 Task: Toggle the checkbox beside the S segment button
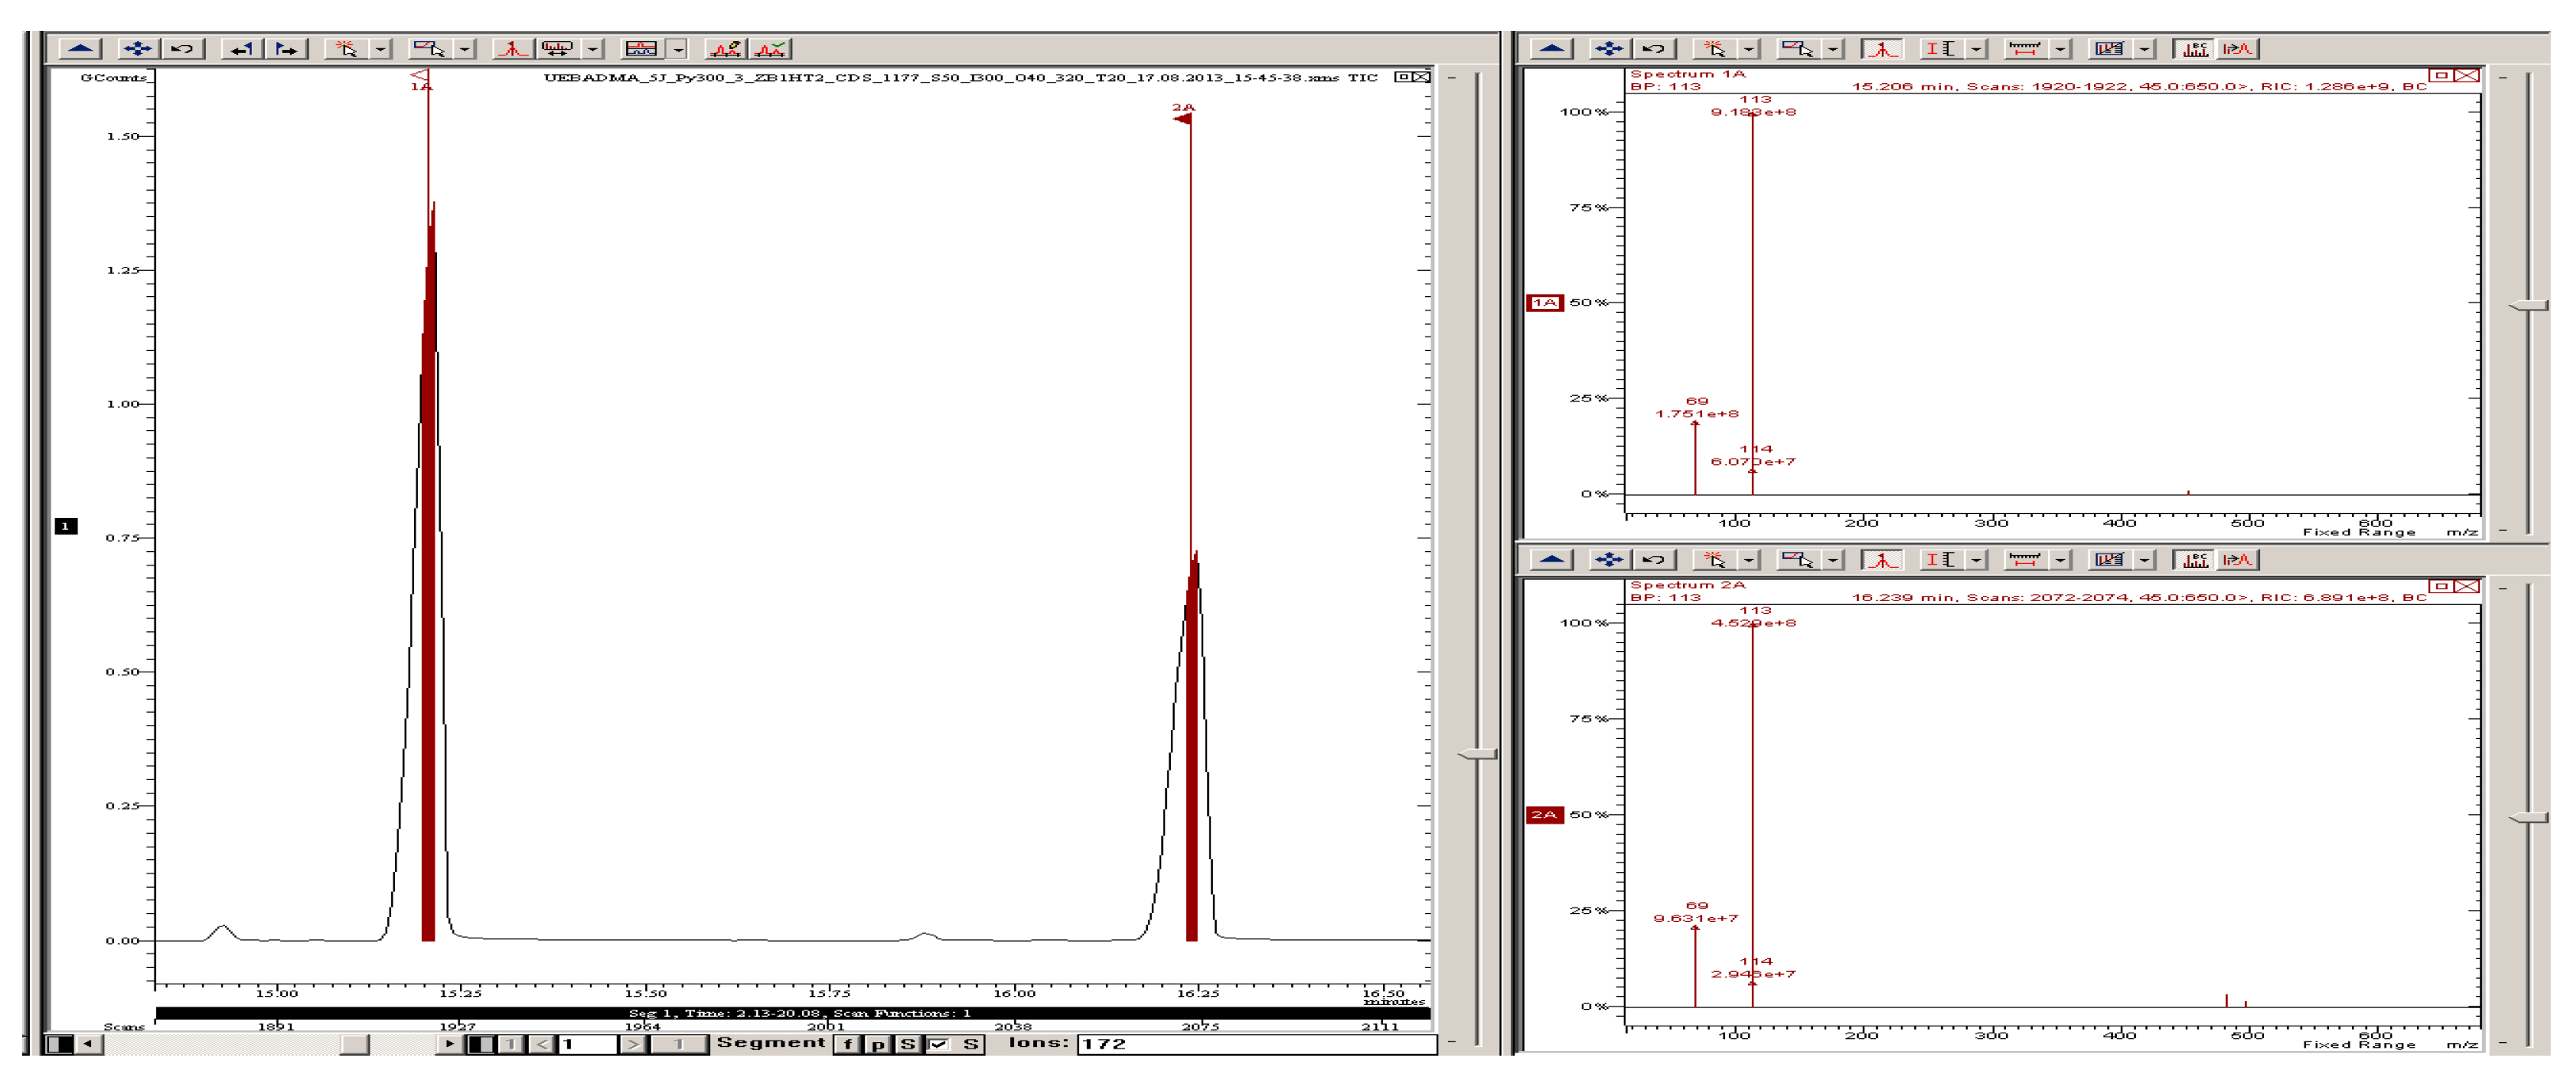[x=939, y=1044]
